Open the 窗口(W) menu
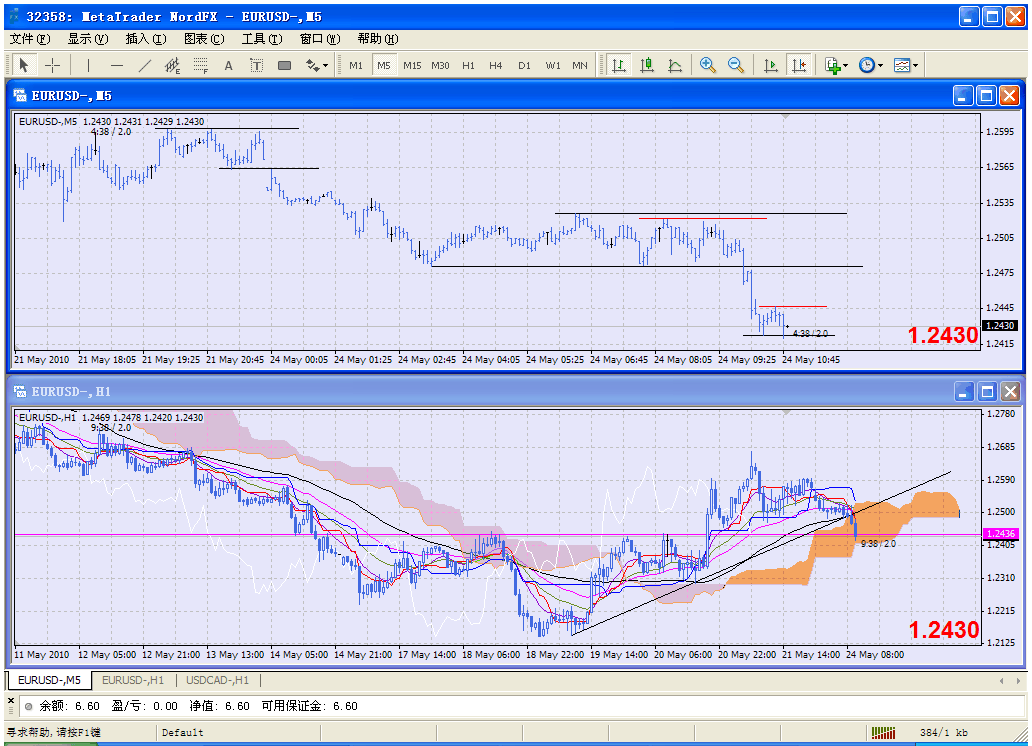1032x746 pixels. tap(320, 39)
